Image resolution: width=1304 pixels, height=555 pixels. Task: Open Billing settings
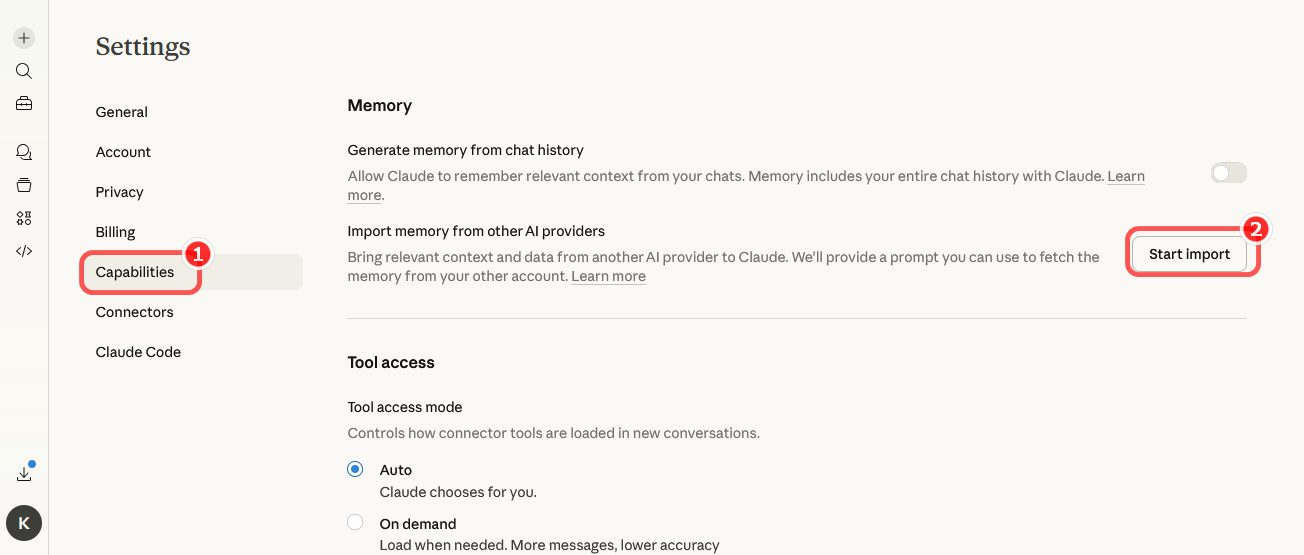[x=115, y=232]
